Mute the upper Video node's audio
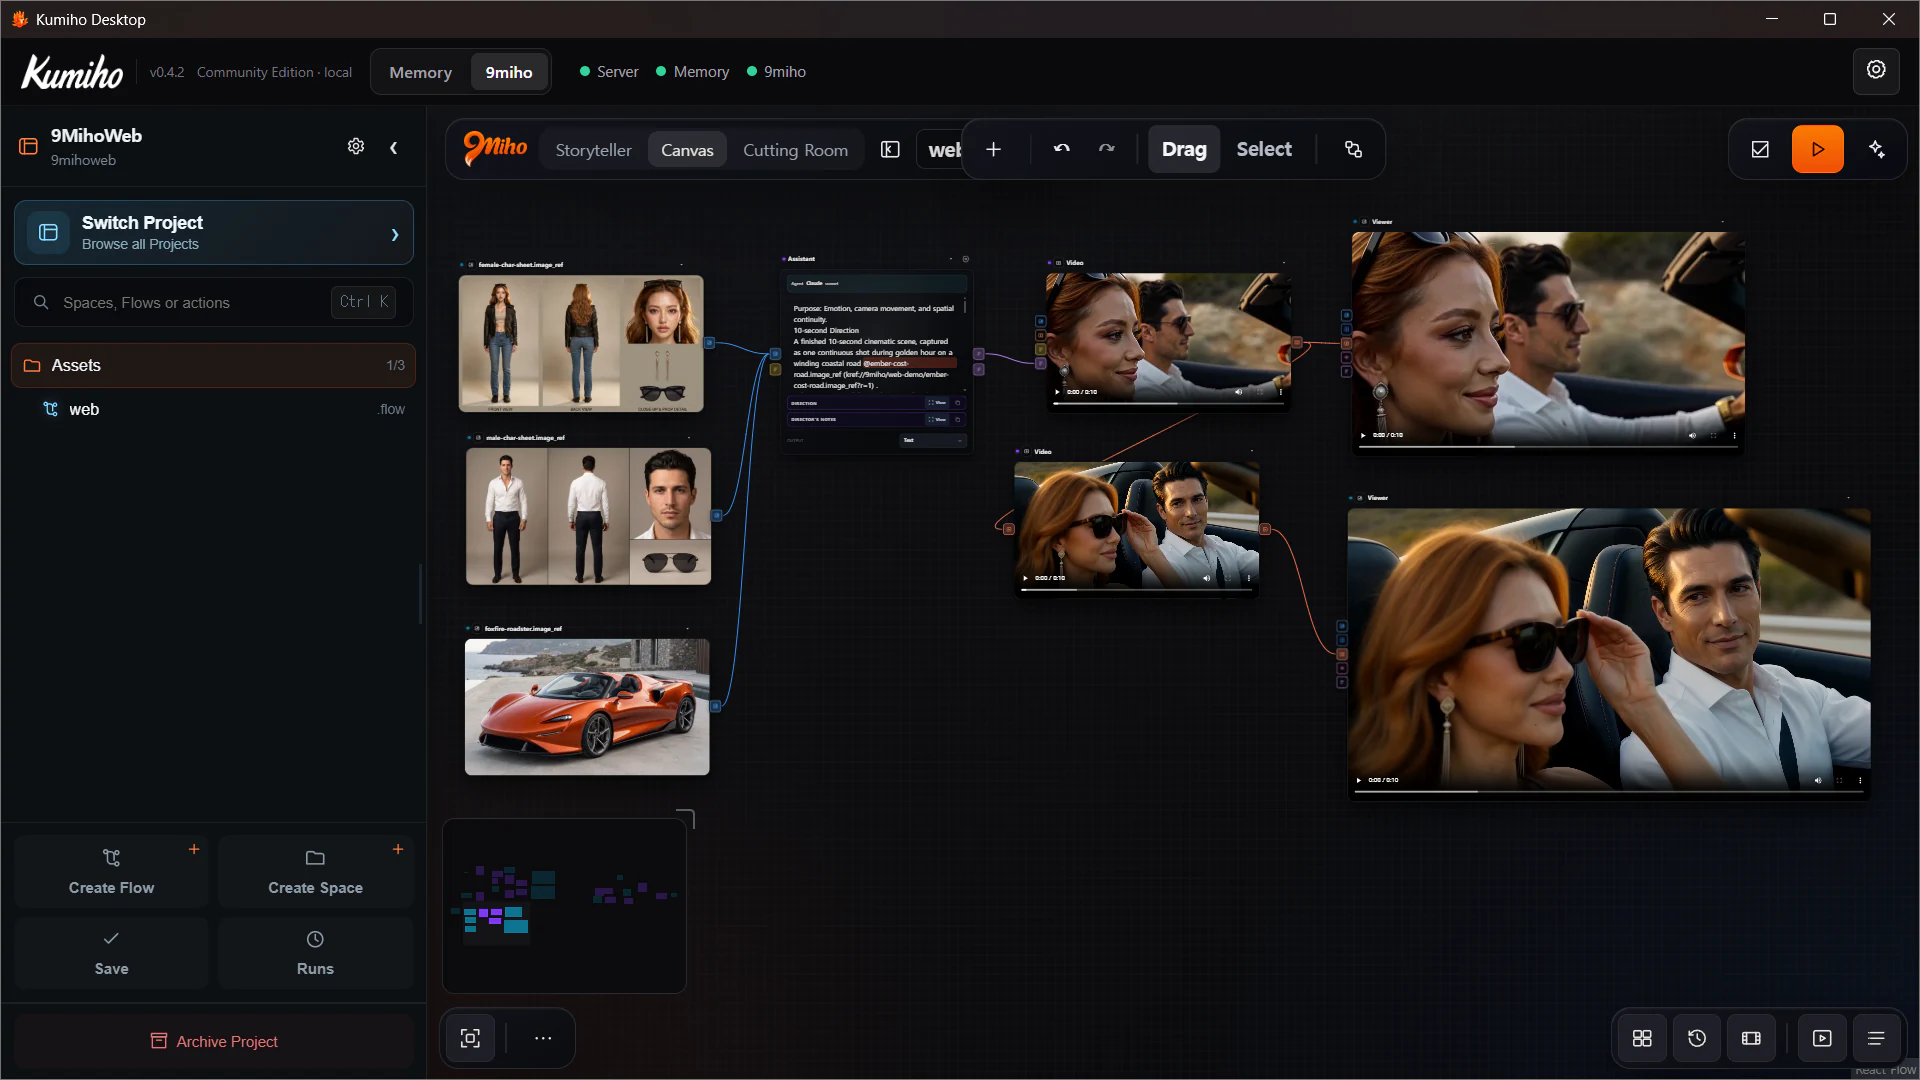The width and height of the screenshot is (1920, 1080). (x=1238, y=392)
